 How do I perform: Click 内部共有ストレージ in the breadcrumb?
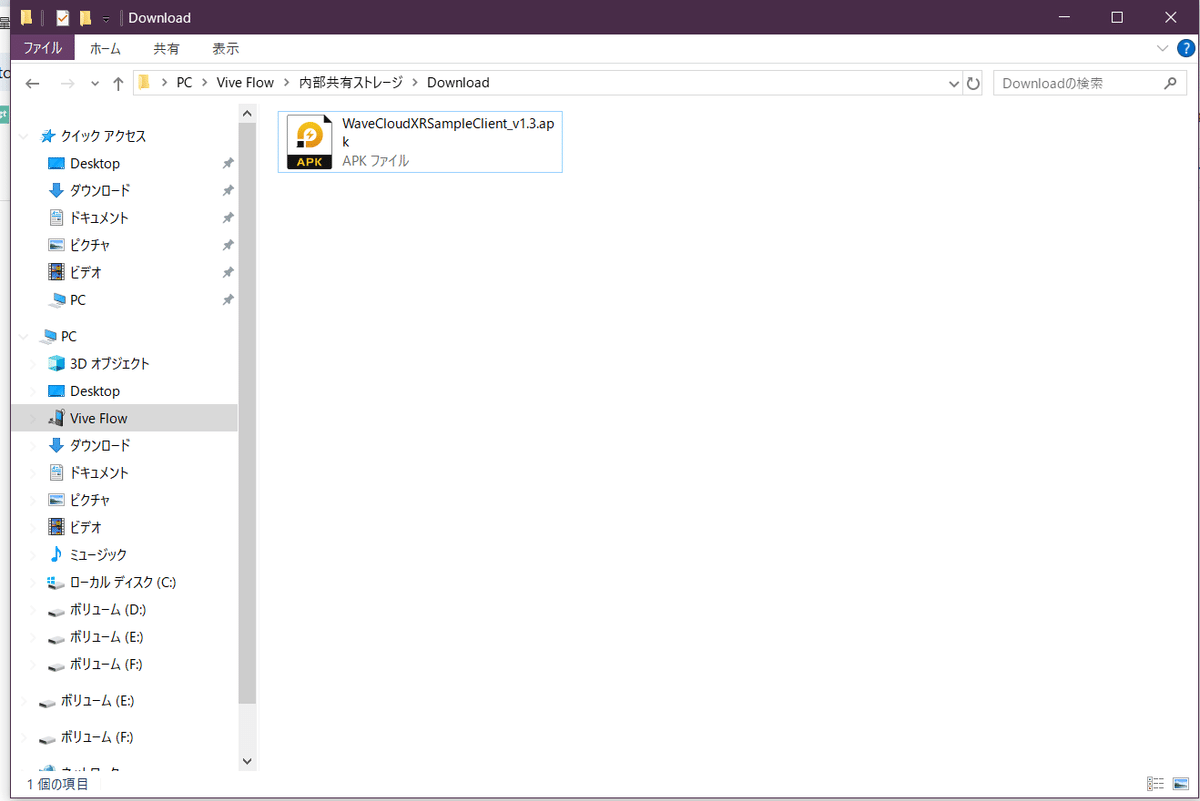(x=352, y=83)
